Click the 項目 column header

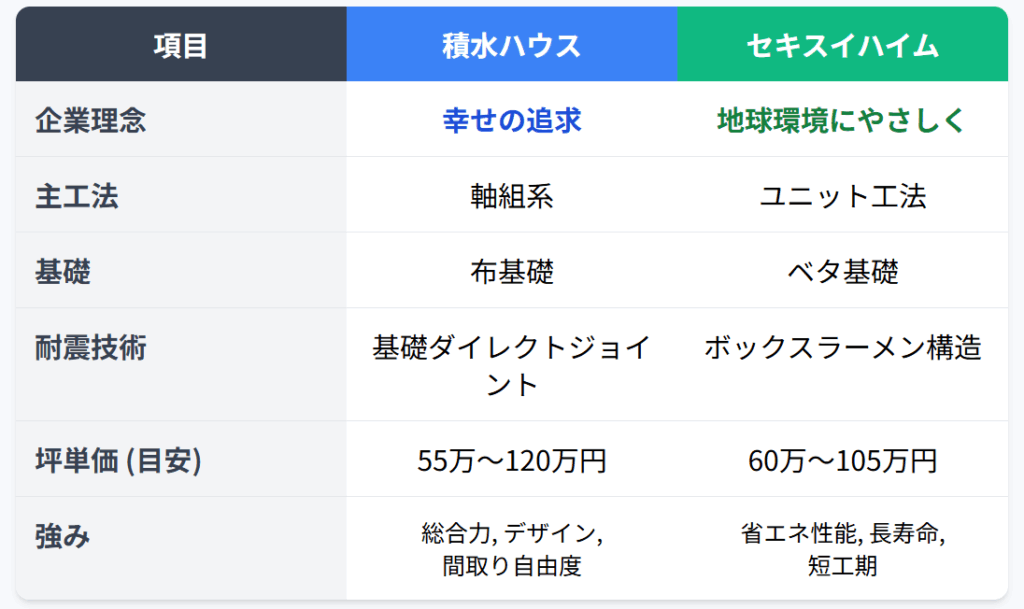tap(181, 45)
